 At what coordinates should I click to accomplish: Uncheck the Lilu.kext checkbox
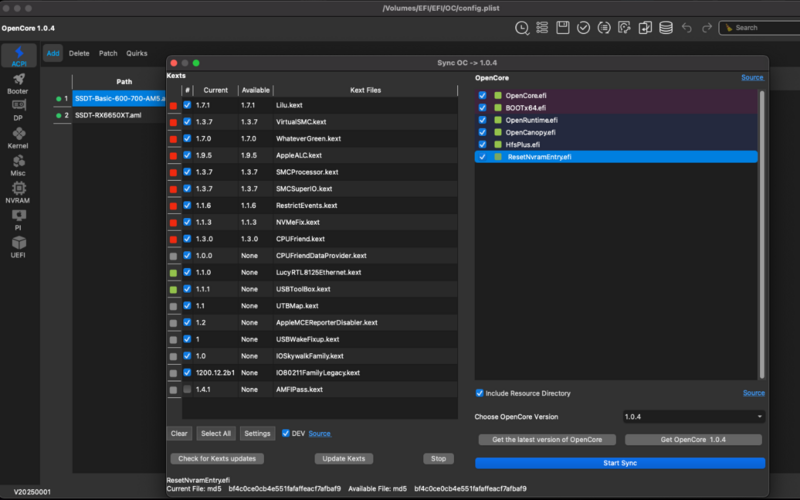(187, 105)
